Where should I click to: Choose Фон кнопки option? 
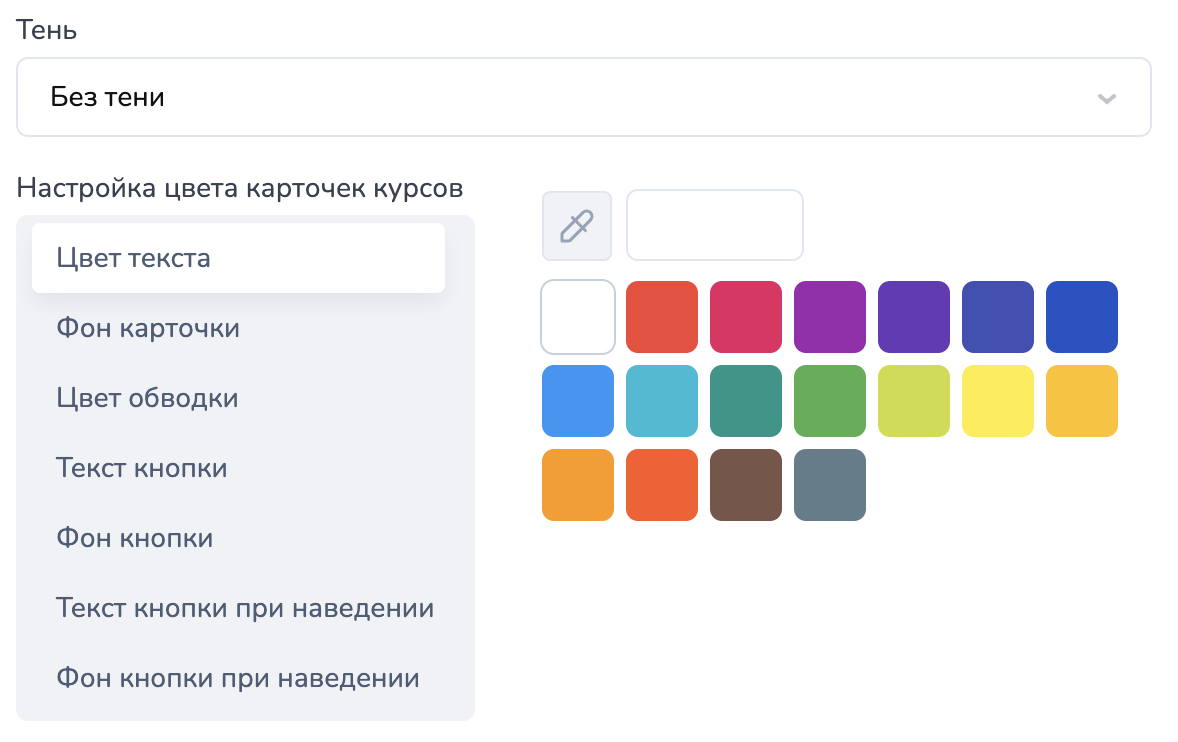[x=238, y=538]
